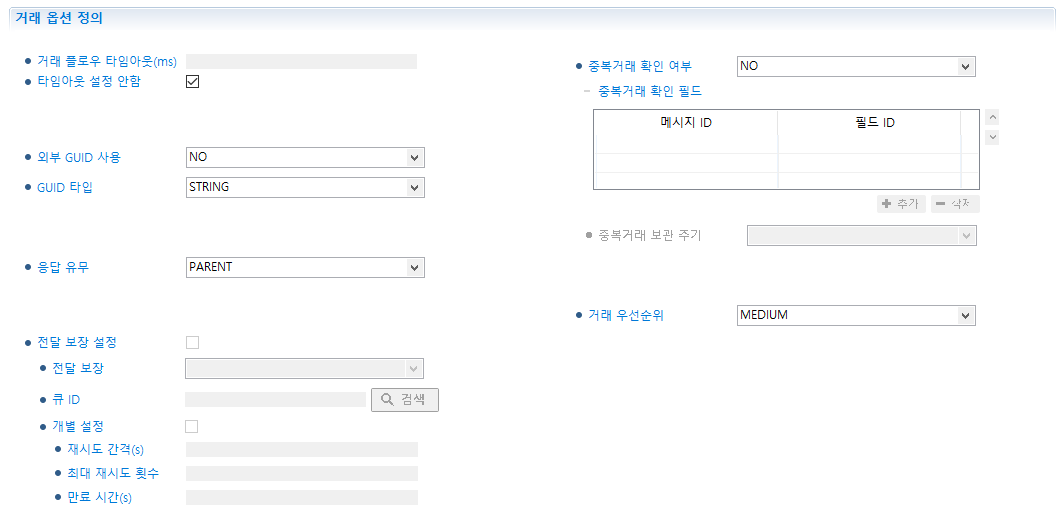
Task: Open the 중복거래 확인 여부 dropdown
Action: (855, 67)
